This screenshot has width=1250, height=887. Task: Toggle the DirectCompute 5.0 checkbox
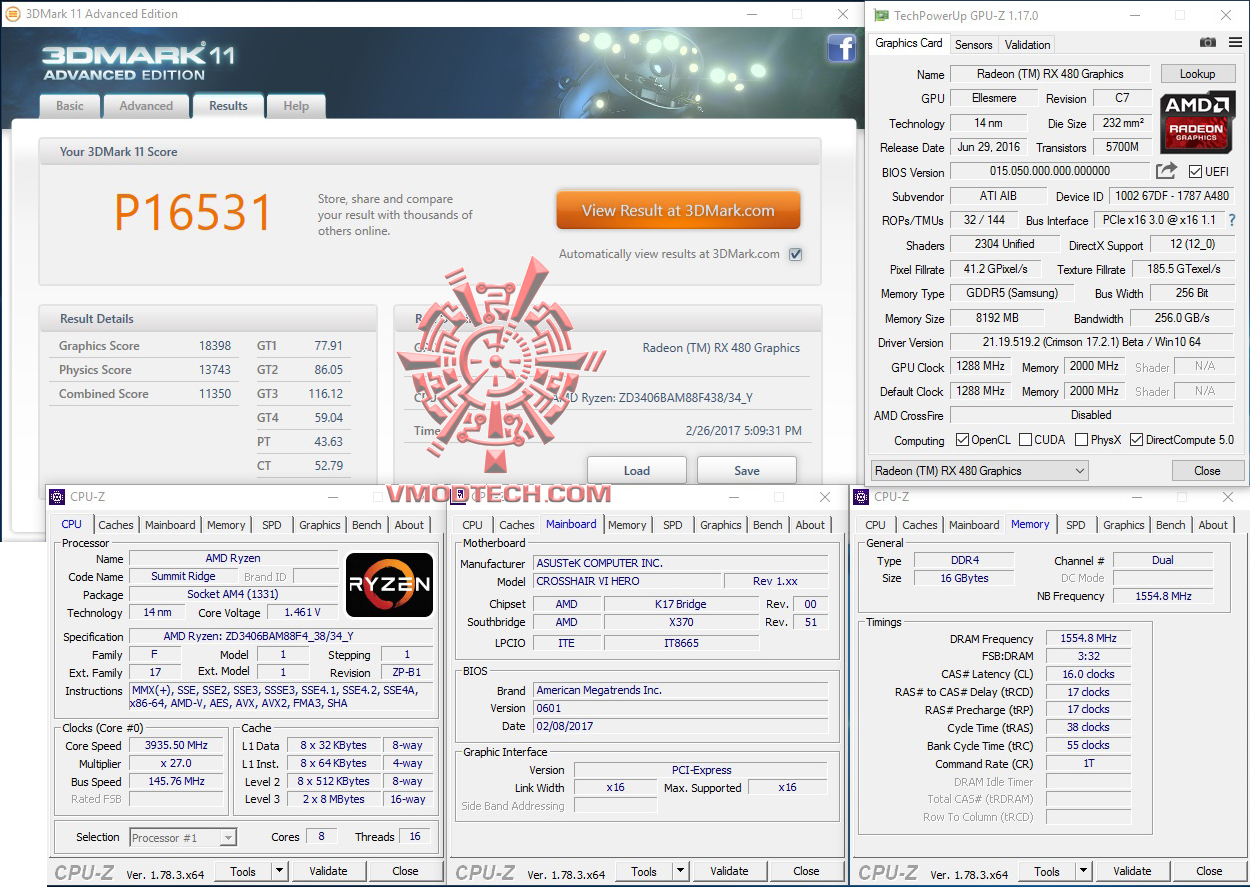click(1136, 439)
